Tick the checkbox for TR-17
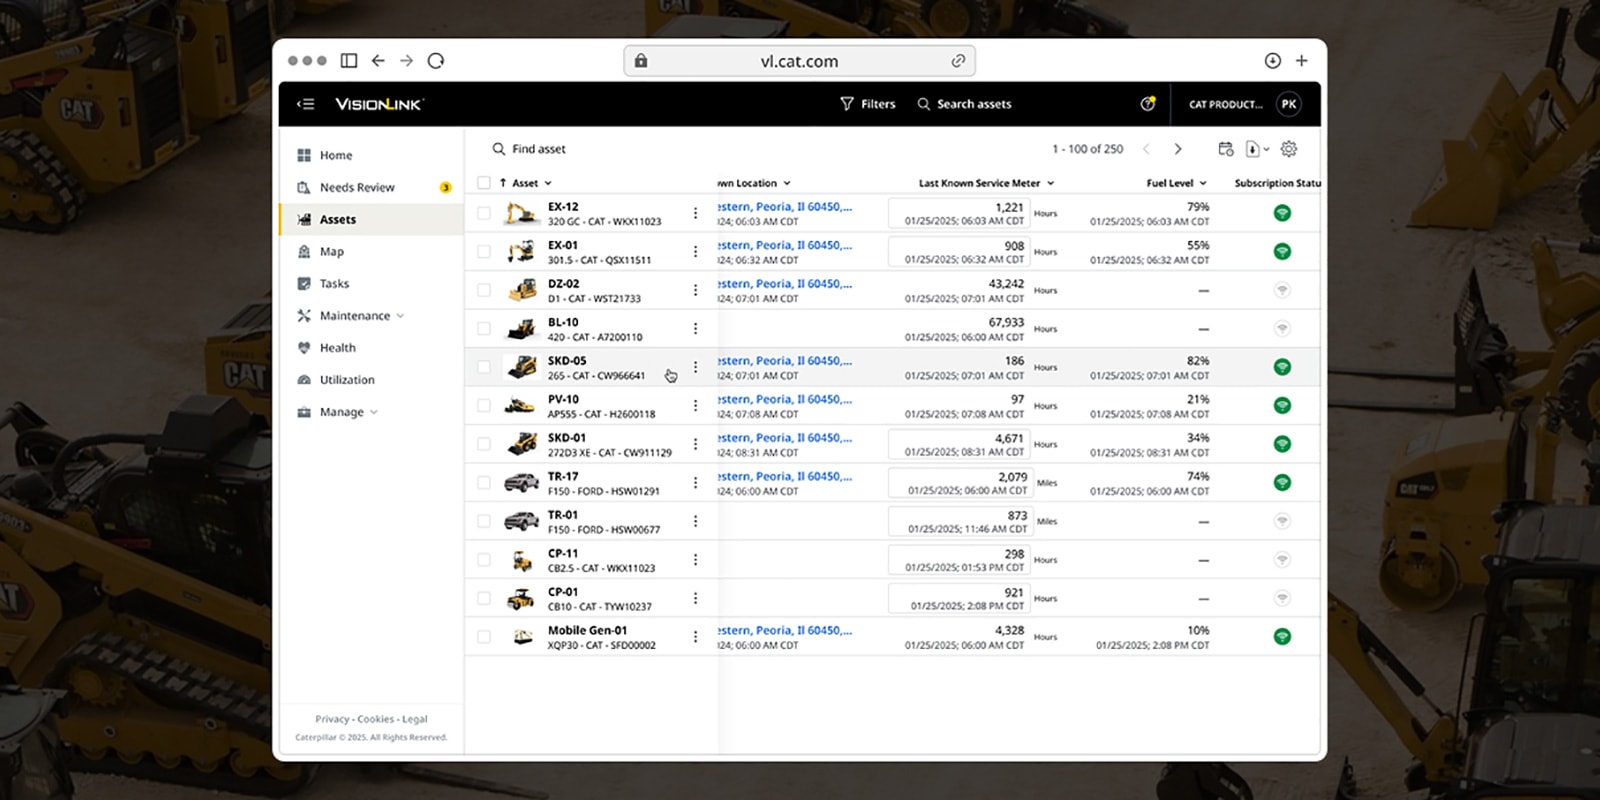This screenshot has width=1600, height=800. click(484, 483)
